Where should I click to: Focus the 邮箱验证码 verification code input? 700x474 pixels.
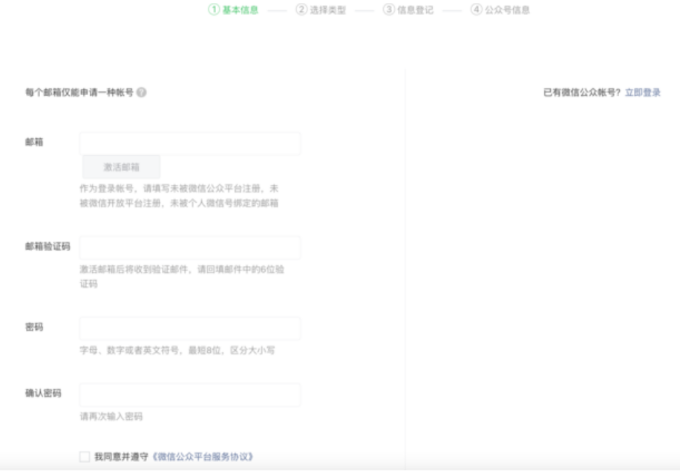click(x=190, y=247)
